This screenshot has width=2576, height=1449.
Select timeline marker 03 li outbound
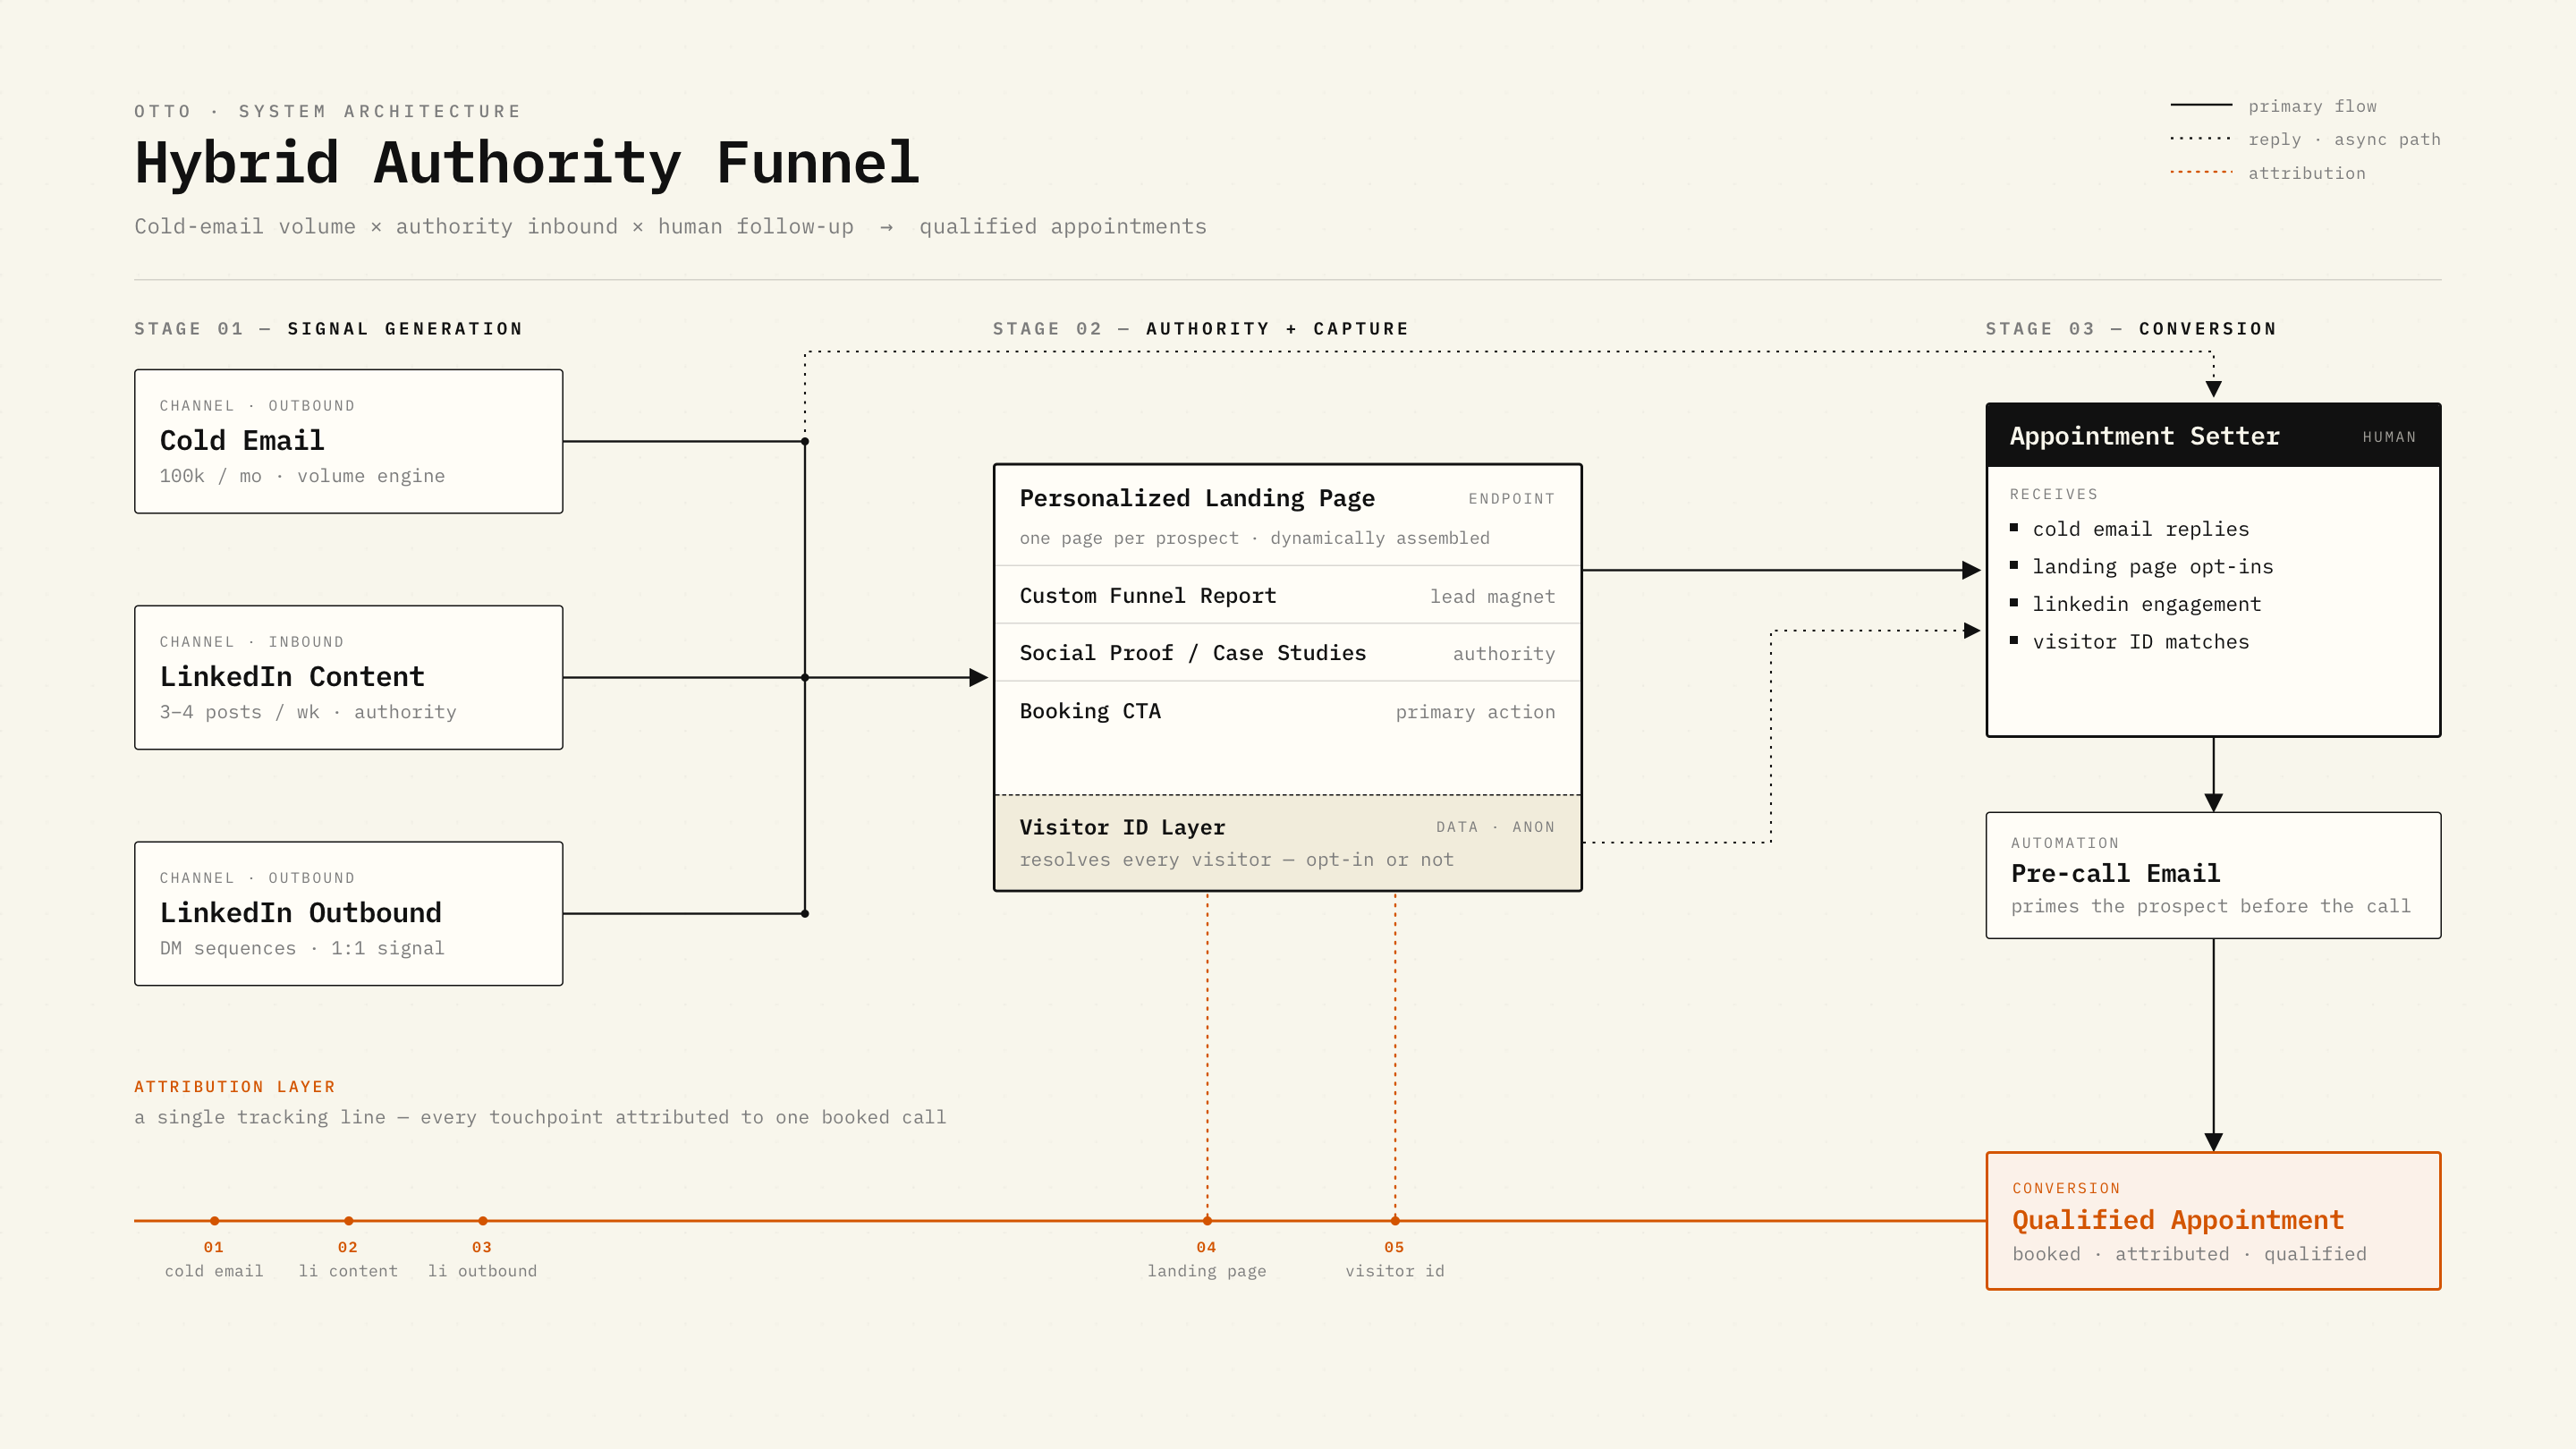pyautogui.click(x=482, y=1221)
